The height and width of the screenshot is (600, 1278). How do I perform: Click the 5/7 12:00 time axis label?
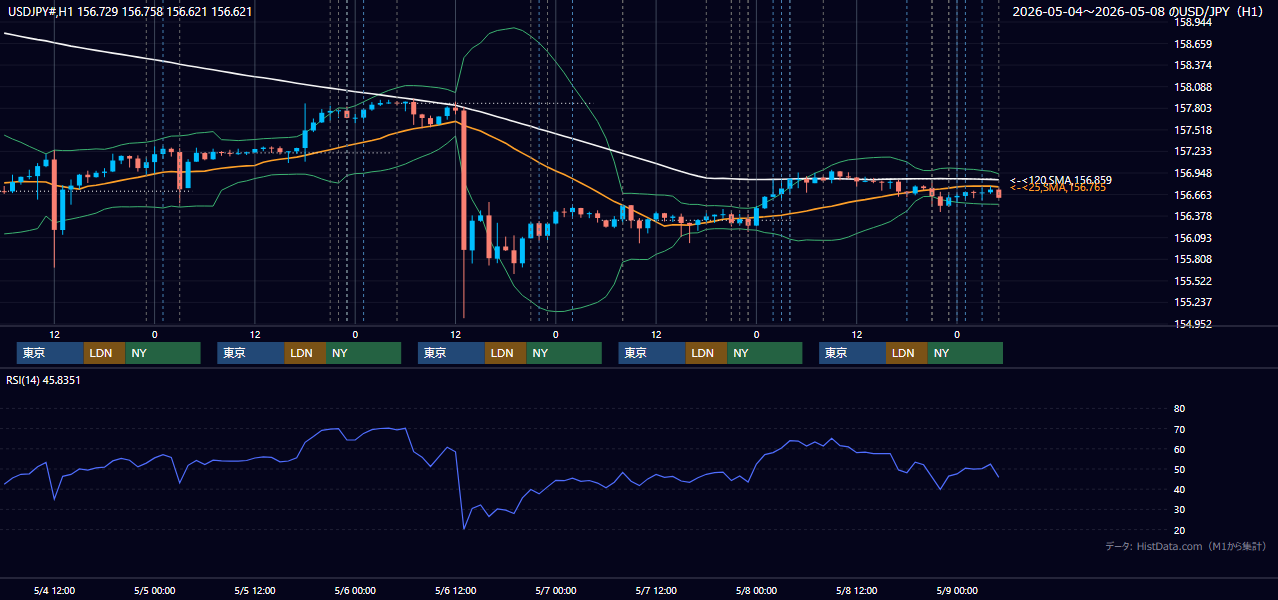656,590
